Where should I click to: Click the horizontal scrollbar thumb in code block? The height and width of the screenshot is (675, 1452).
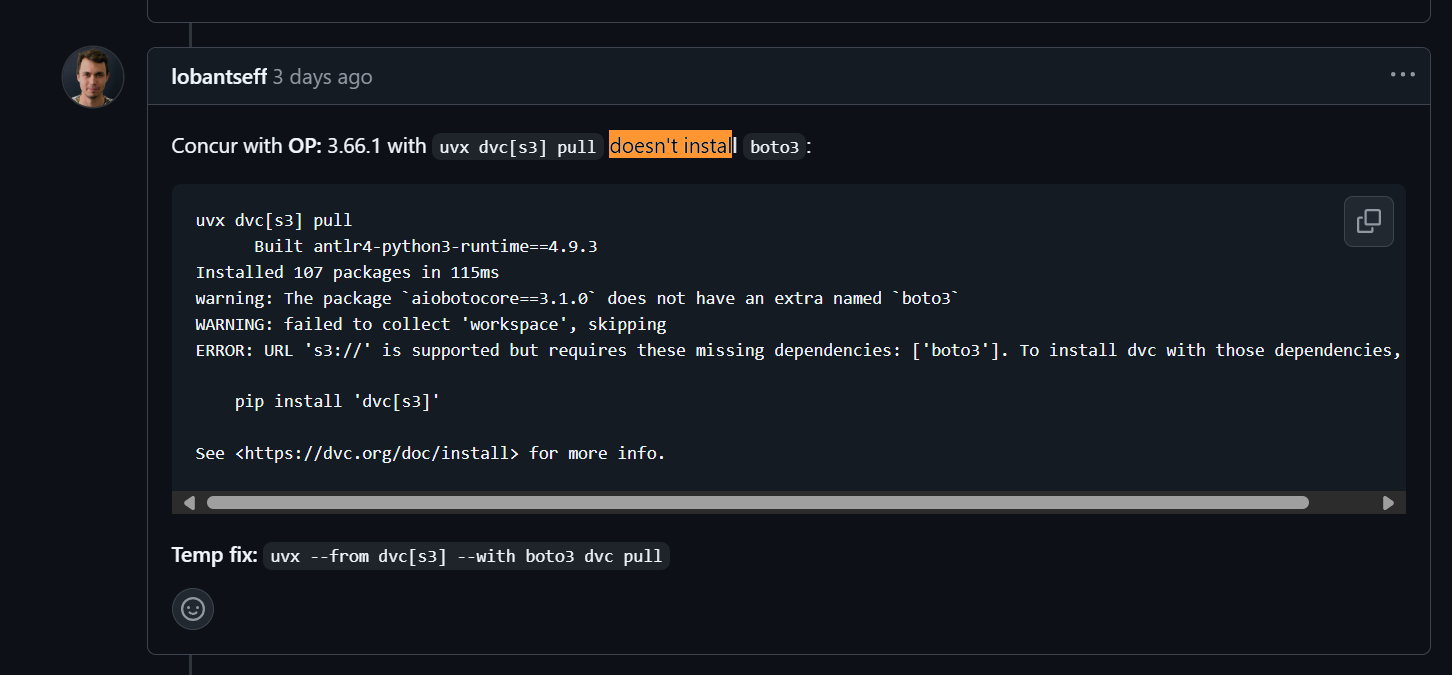[758, 503]
